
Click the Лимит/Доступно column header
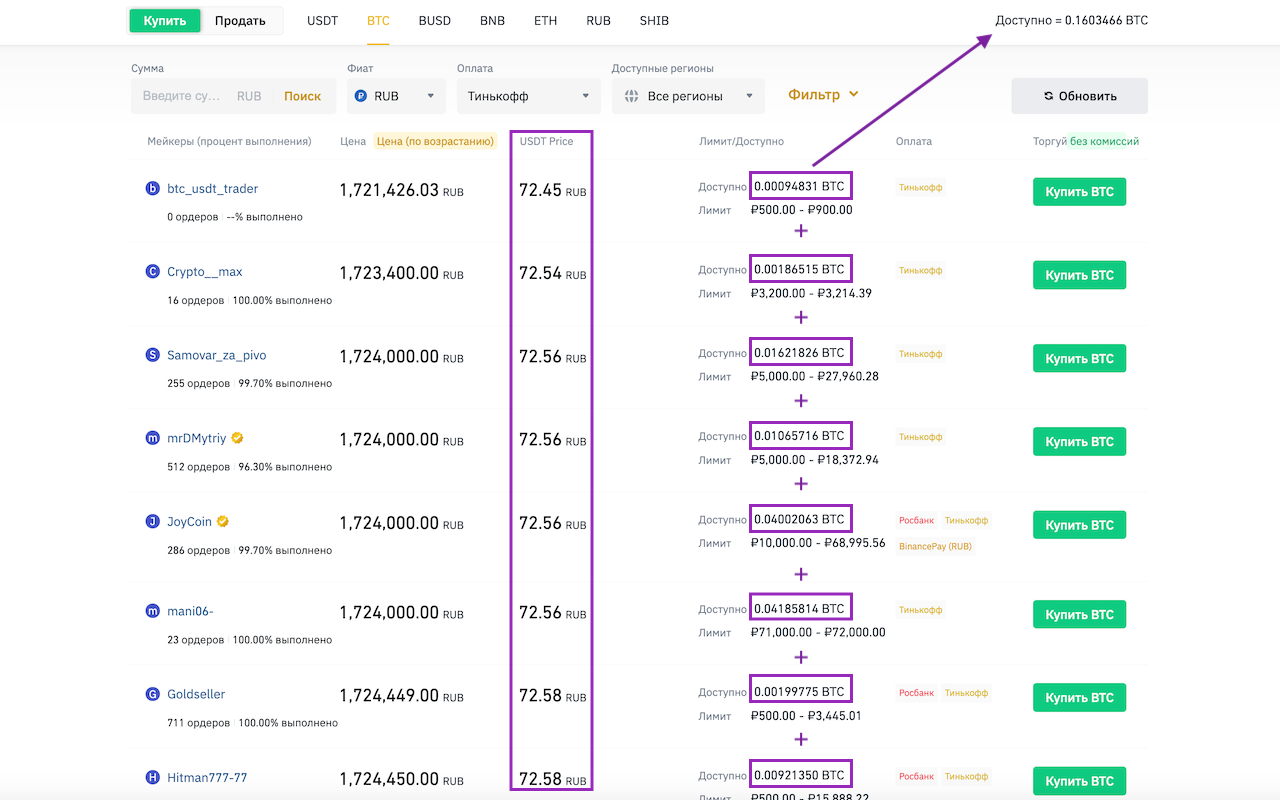tap(741, 141)
